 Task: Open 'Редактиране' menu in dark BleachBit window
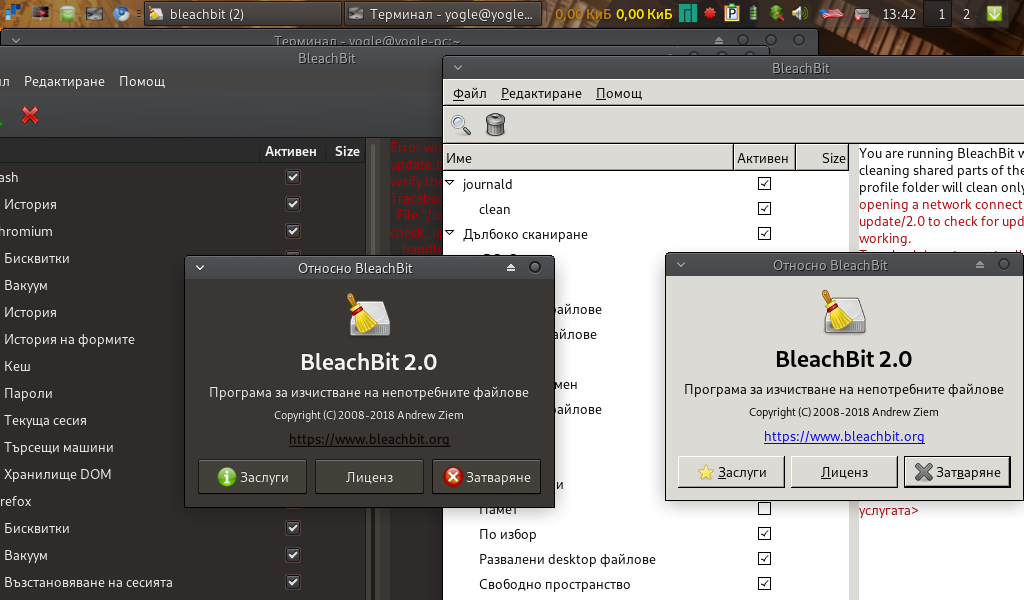pyautogui.click(x=64, y=82)
